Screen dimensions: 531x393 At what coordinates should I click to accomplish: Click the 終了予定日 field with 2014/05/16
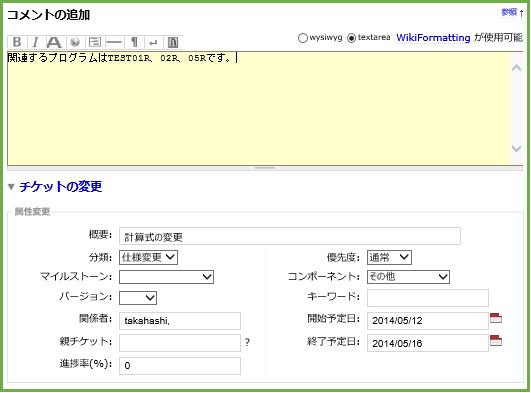(x=428, y=343)
